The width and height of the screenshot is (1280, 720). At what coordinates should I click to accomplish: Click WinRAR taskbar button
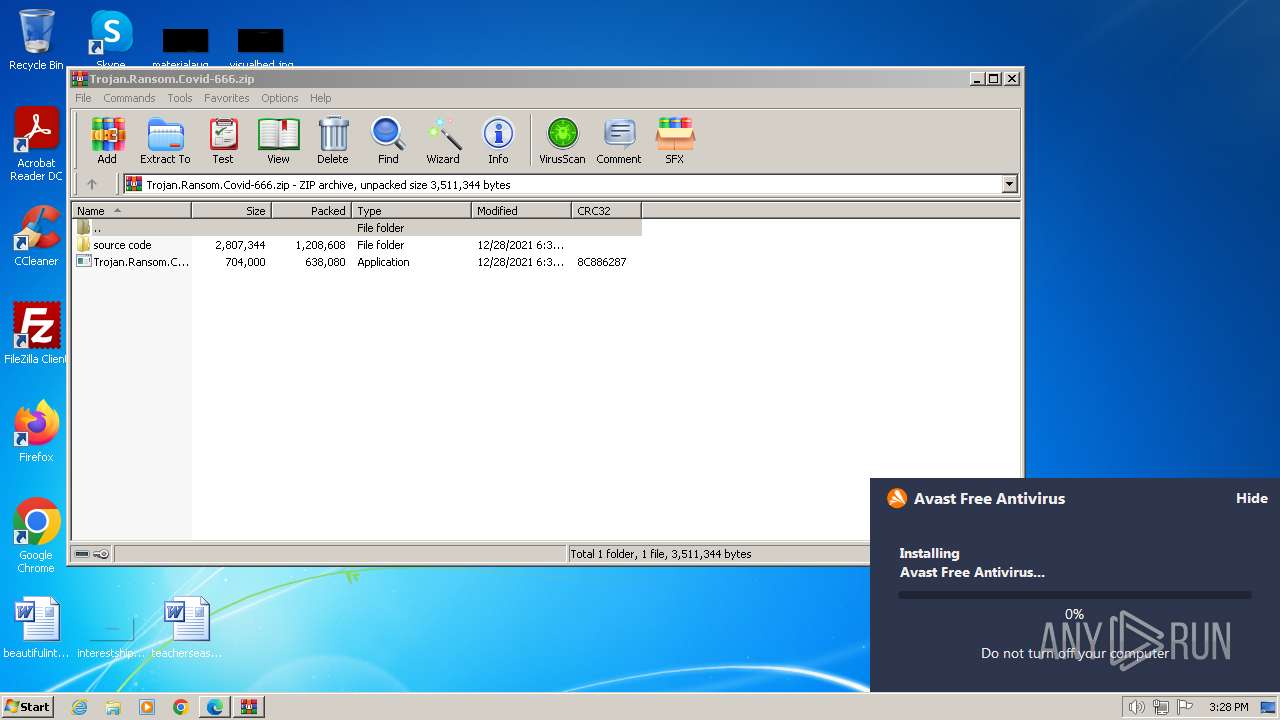tap(249, 707)
